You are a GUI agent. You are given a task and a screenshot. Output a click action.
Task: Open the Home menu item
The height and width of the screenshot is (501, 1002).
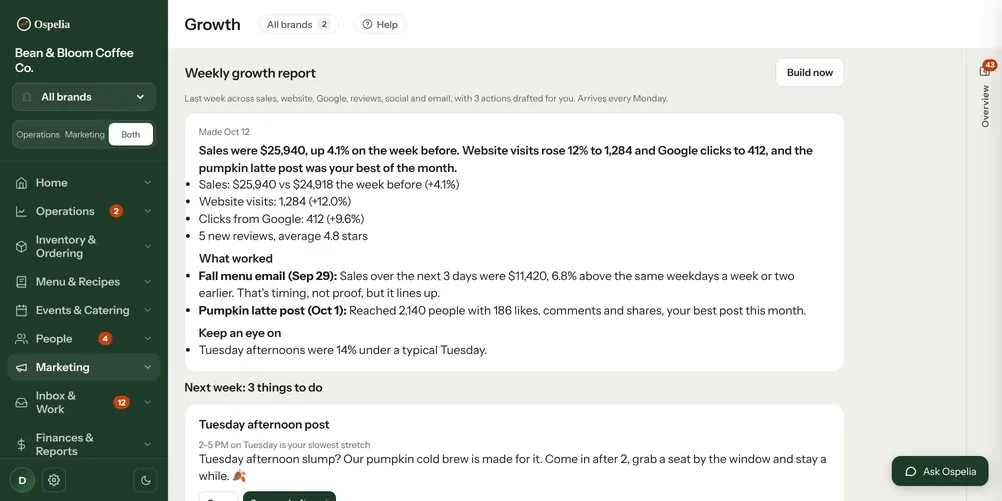[x=84, y=183]
